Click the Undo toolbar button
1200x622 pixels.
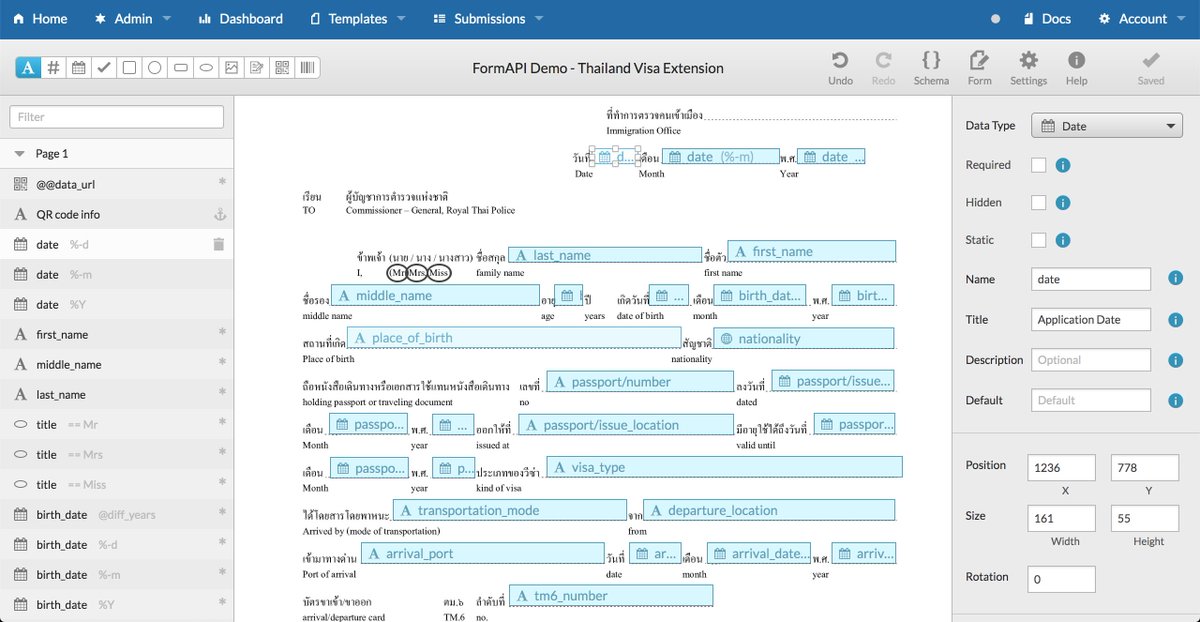pos(841,68)
